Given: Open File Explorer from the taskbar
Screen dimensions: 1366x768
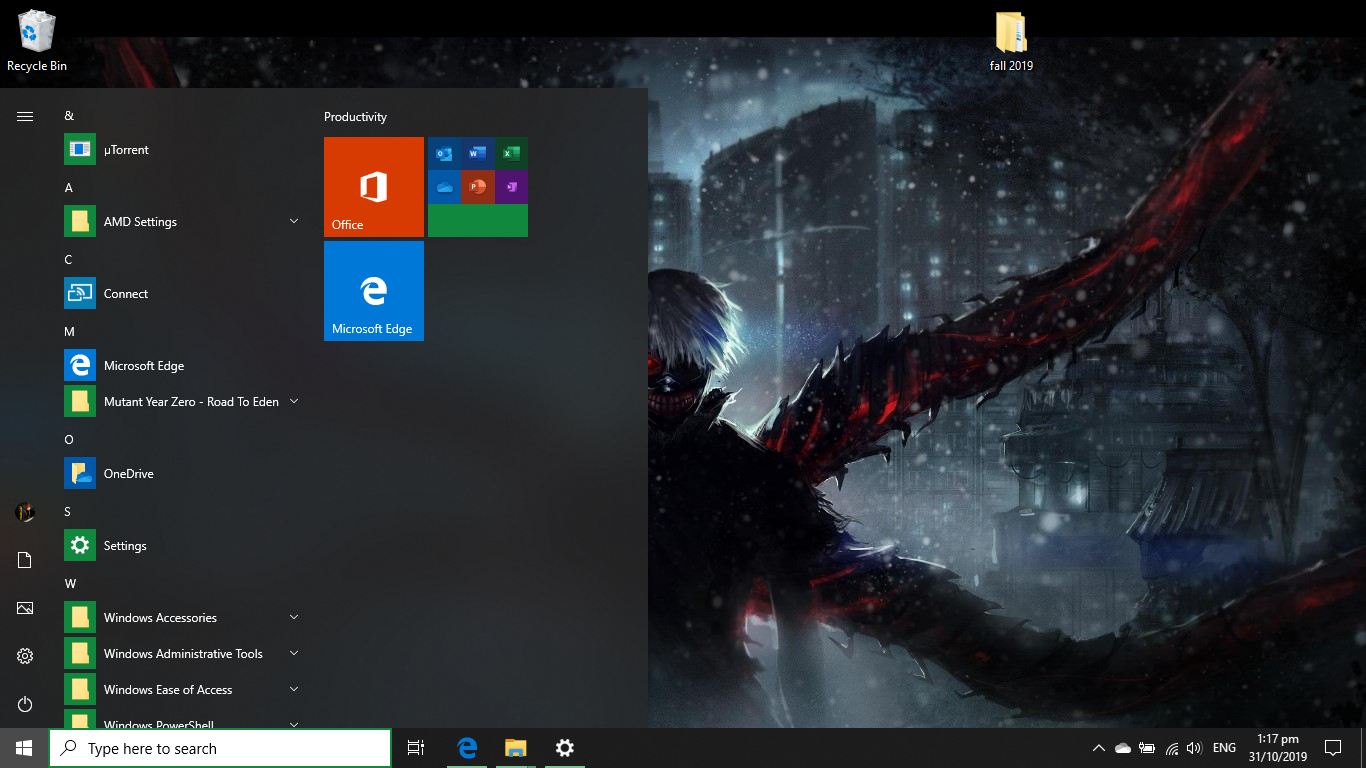Looking at the screenshot, I should click(515, 748).
